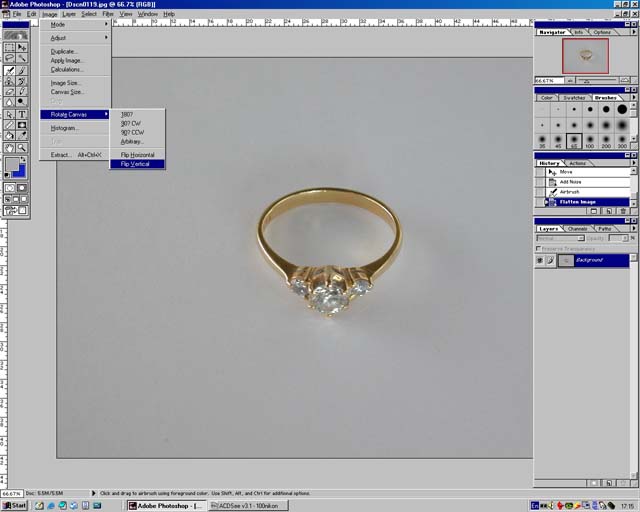Select the Rectangular Marquee tool
Image resolution: width=640 pixels, height=512 pixels.
tap(9, 47)
